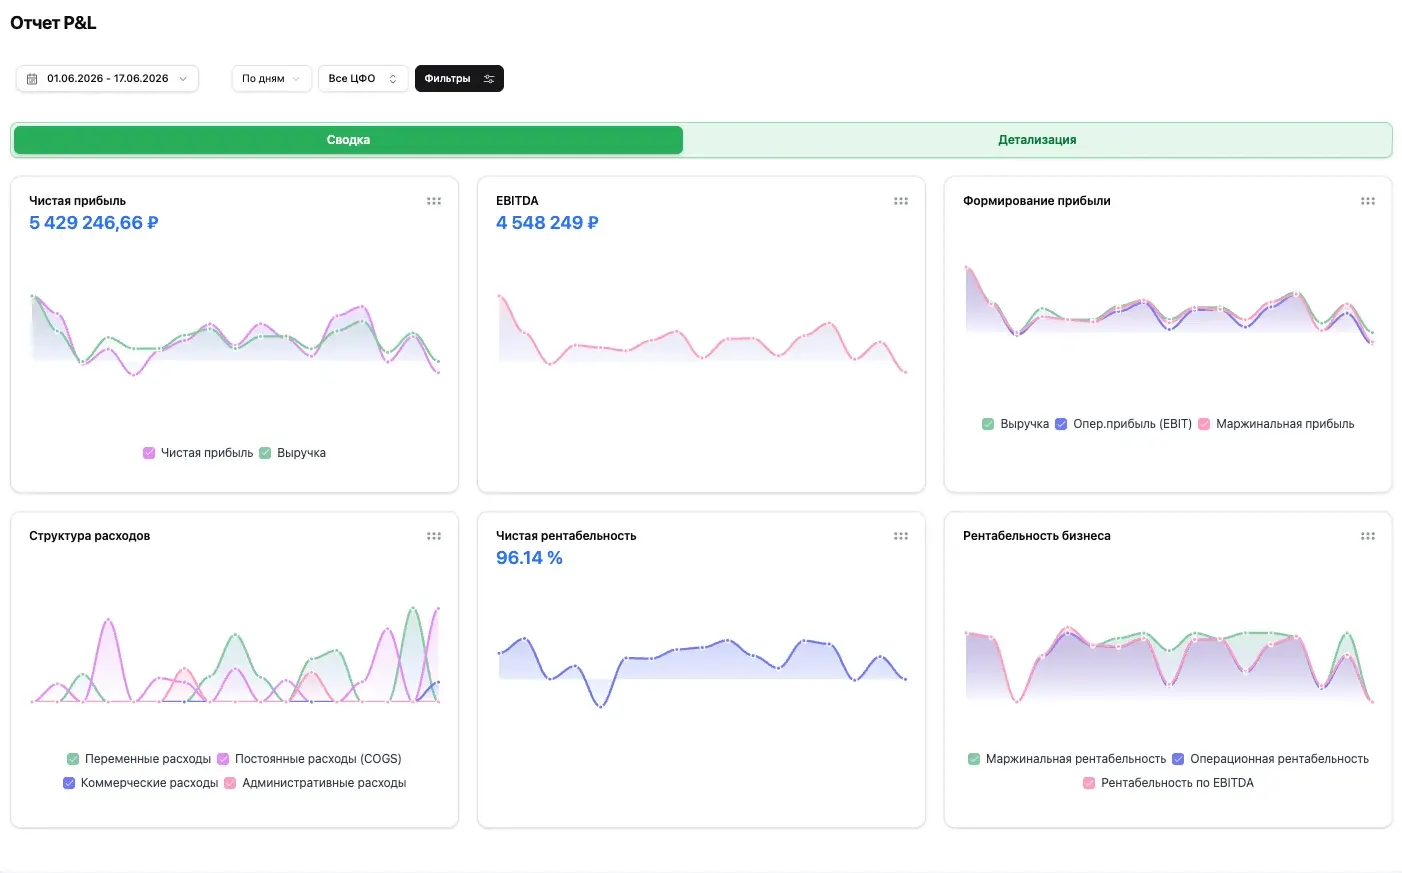Toggle Рентабельность по EBITDA legend checkbox

[x=1089, y=783]
